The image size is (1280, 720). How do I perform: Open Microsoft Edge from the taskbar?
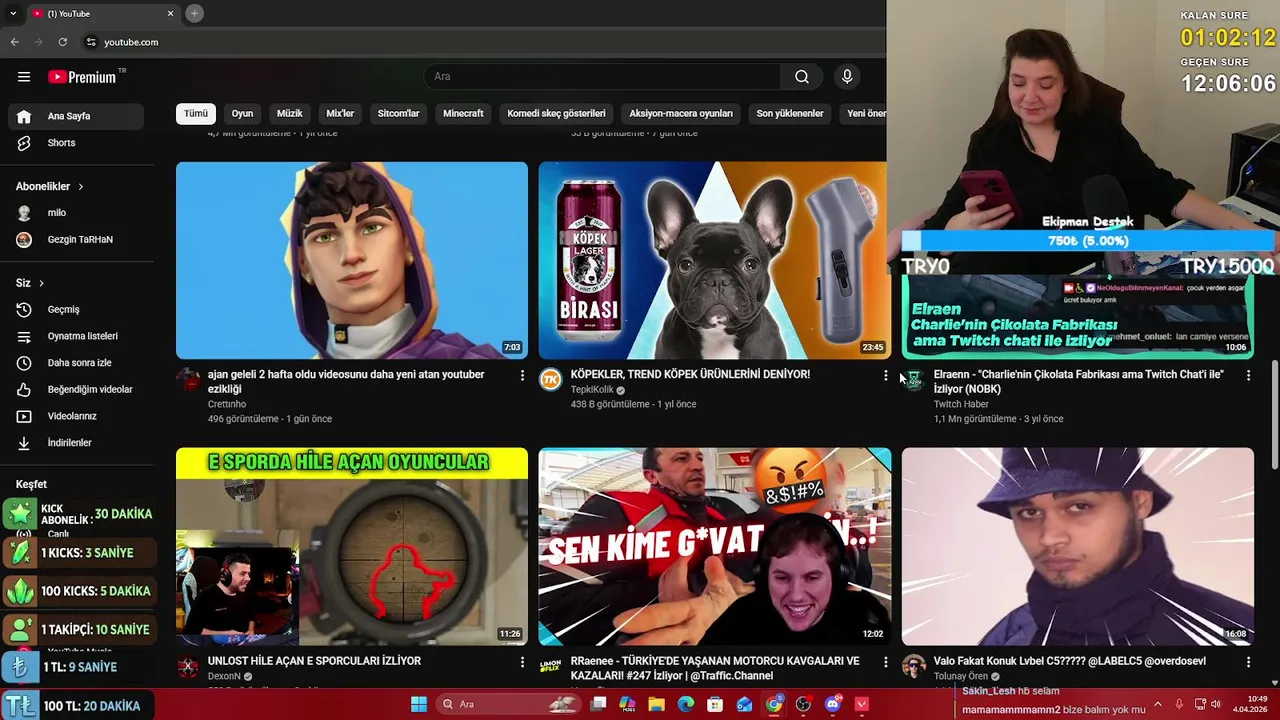pos(686,704)
